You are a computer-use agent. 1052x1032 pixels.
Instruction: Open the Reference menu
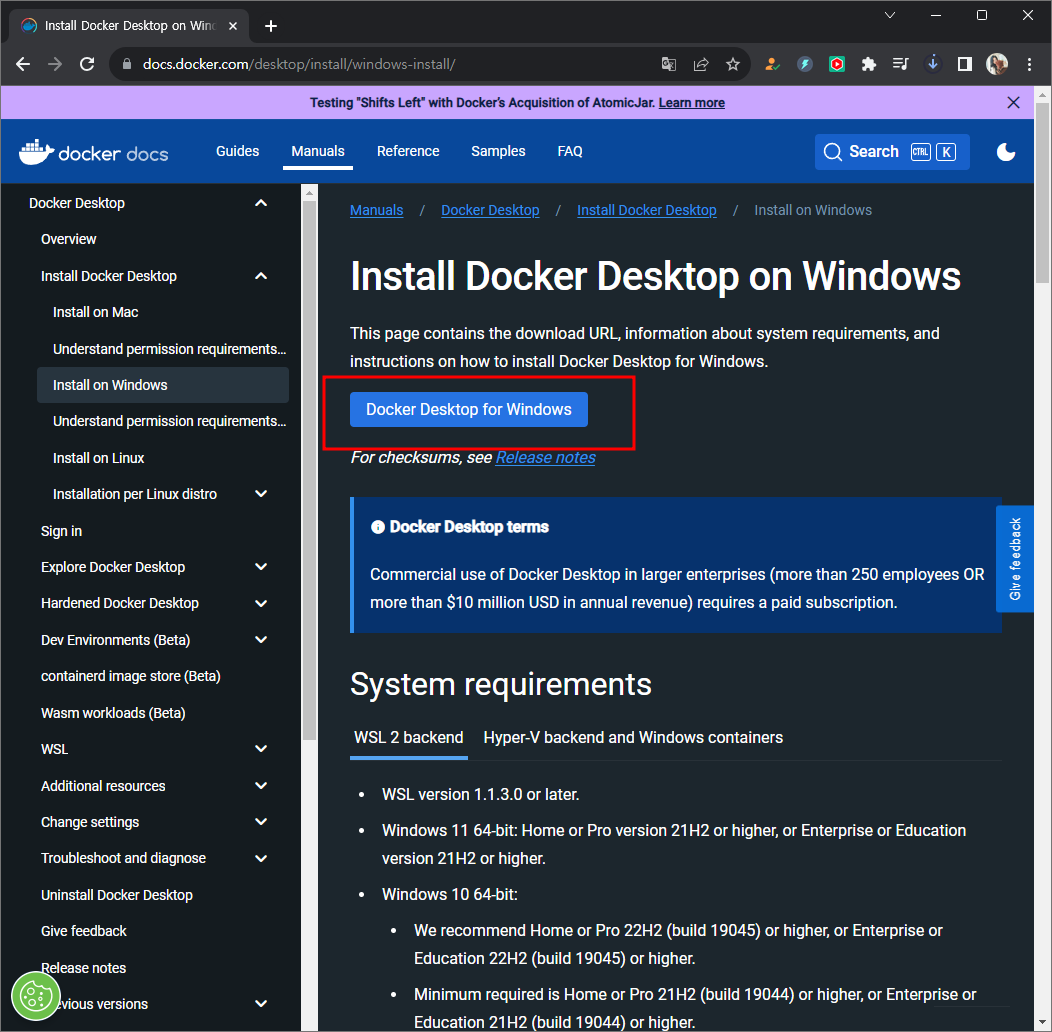coord(408,152)
